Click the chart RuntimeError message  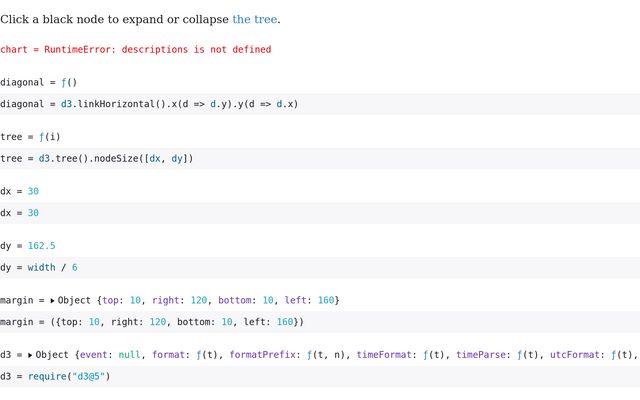(135, 49)
